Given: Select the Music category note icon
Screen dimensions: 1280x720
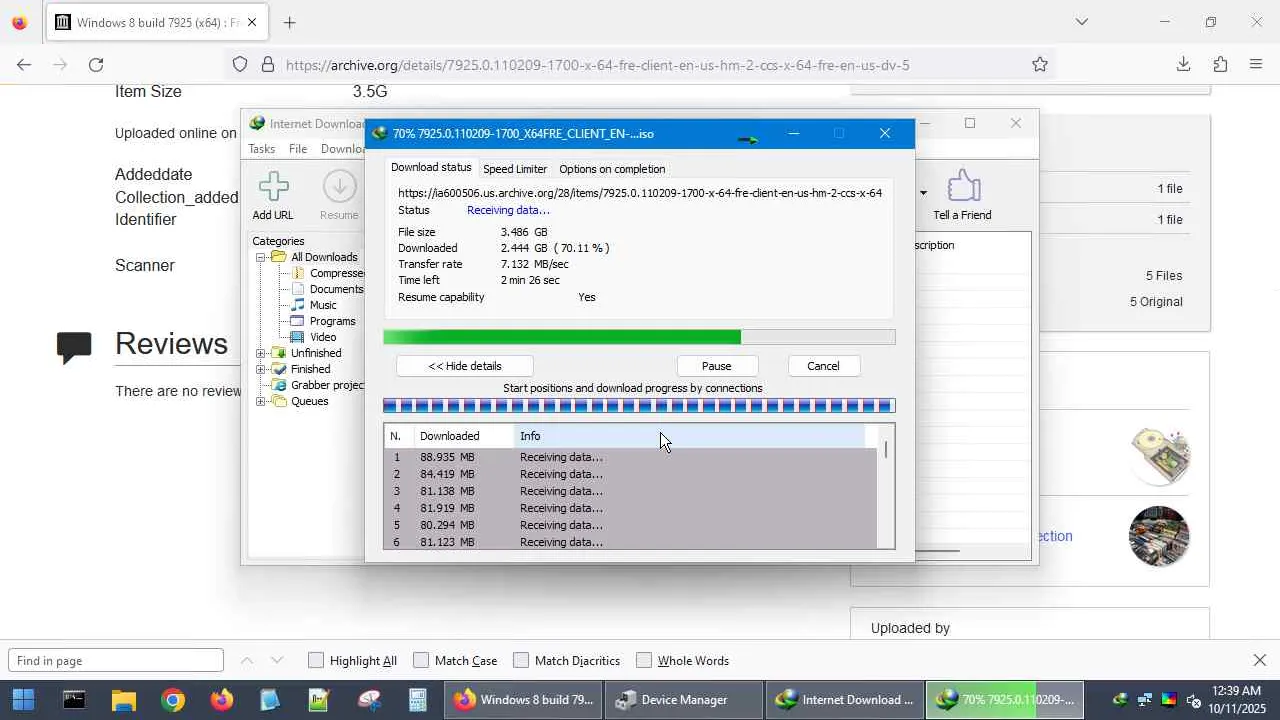Looking at the screenshot, I should click(298, 305).
